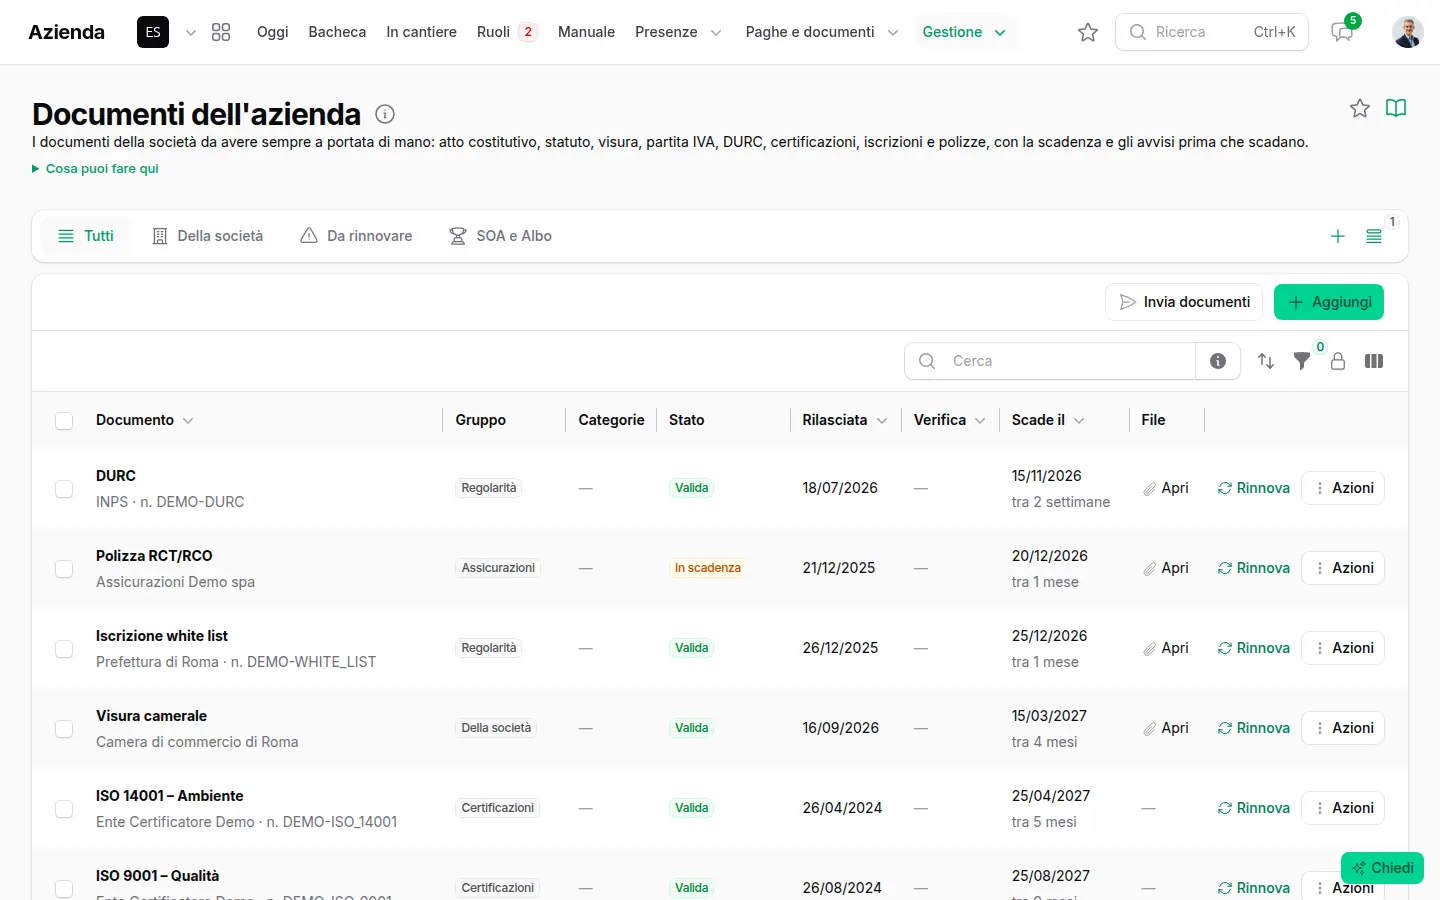Select the Polizza RCT/RCO row checkbox

[x=64, y=569]
